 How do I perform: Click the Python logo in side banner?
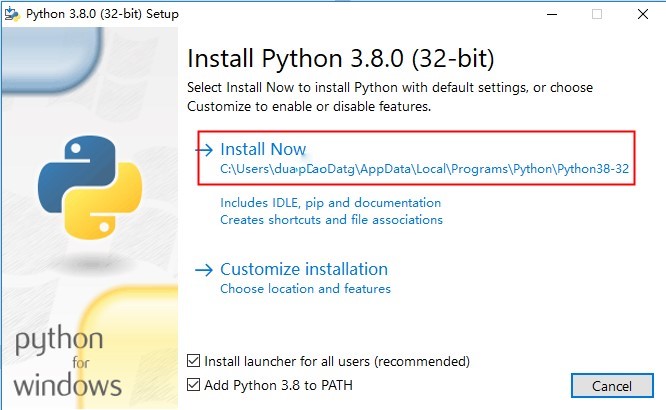pos(90,187)
